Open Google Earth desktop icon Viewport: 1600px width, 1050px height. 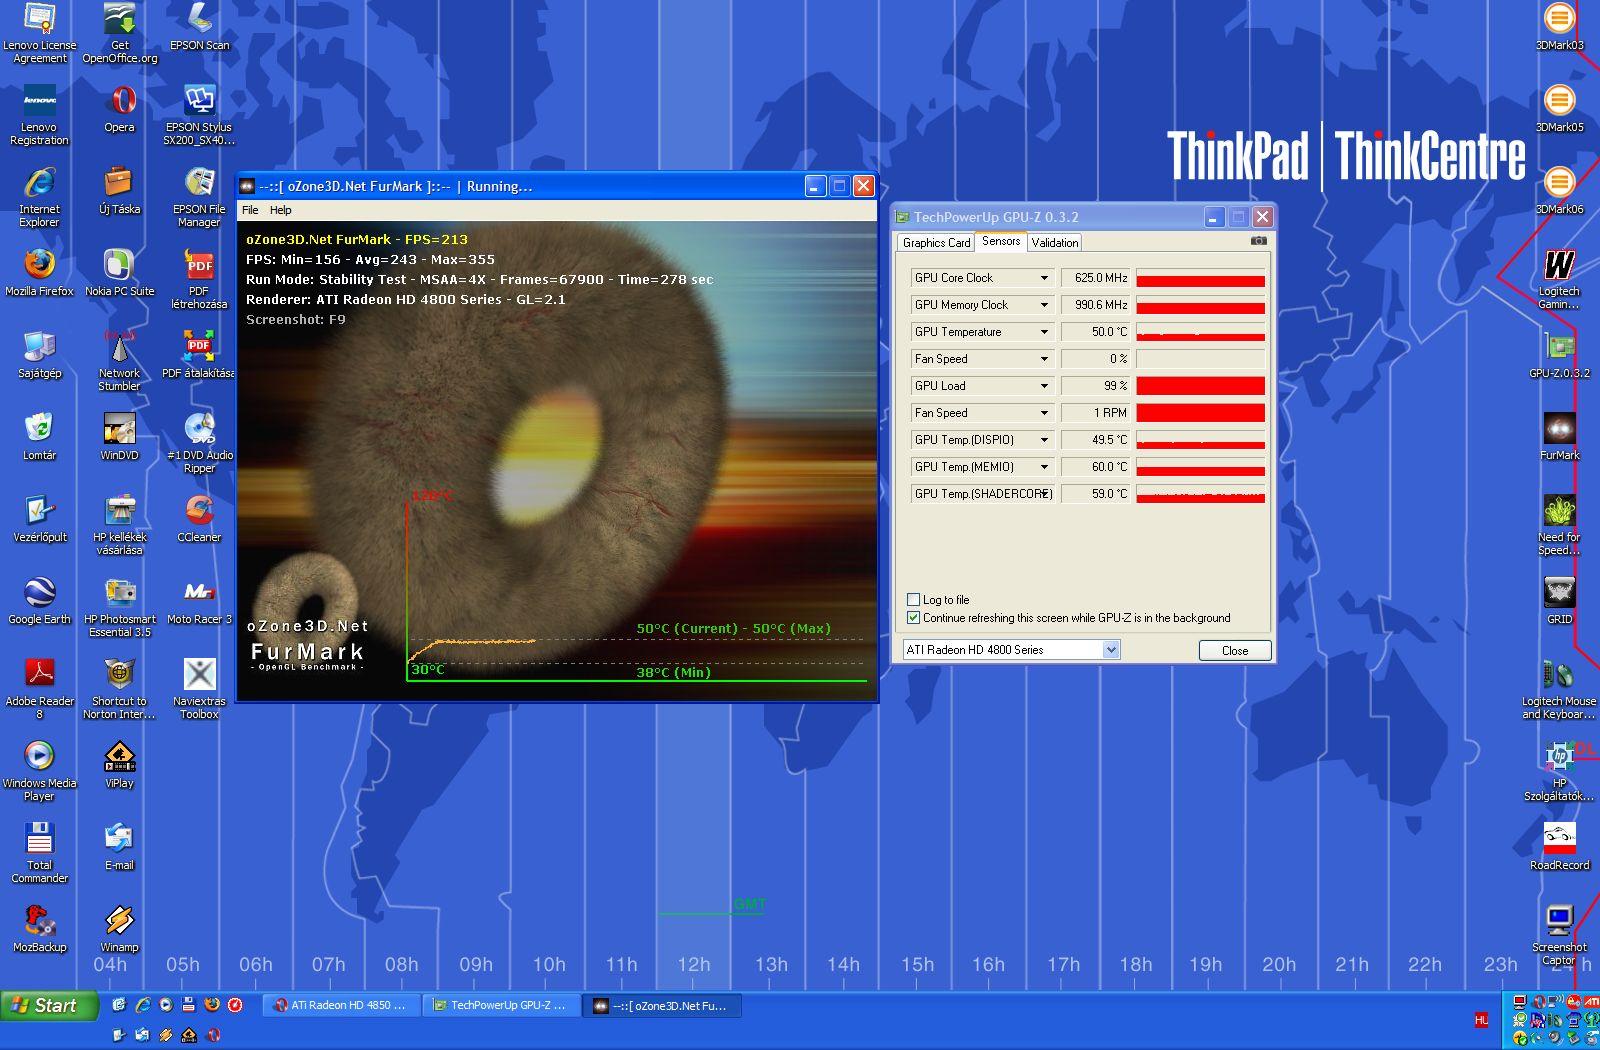coord(39,600)
